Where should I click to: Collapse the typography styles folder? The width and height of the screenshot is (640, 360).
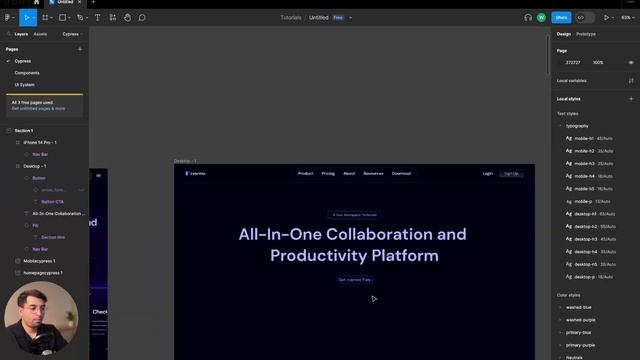(560, 126)
